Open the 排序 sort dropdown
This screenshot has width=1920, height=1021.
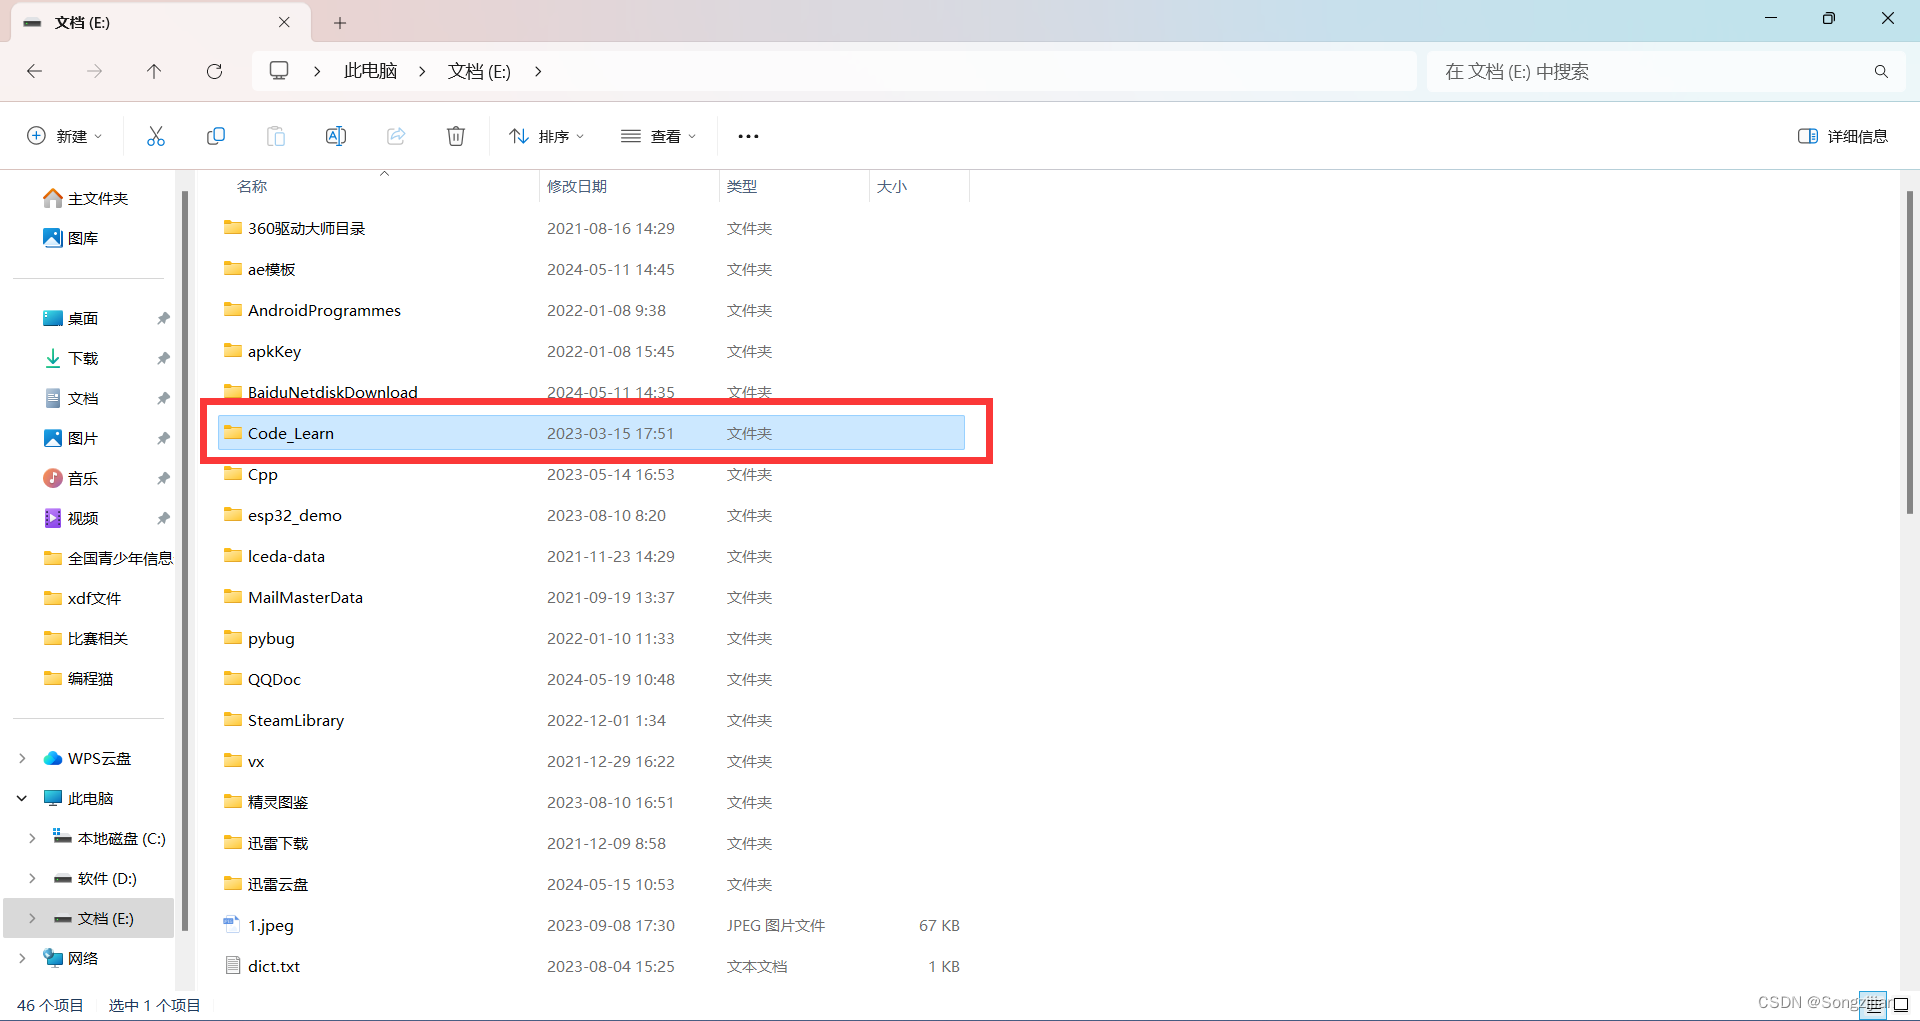point(546,136)
